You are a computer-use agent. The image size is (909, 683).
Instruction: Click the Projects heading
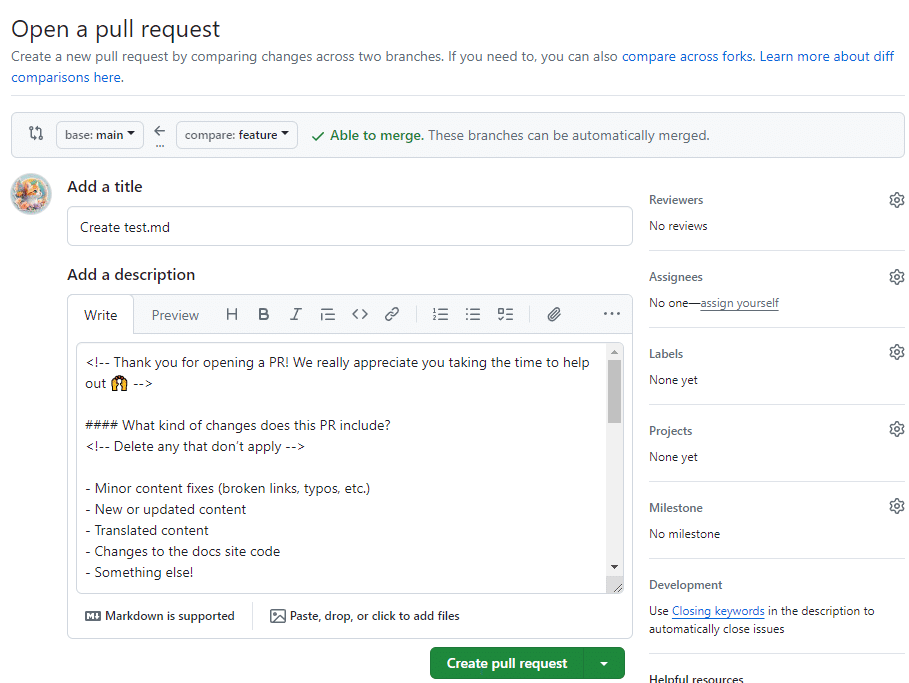coord(671,431)
